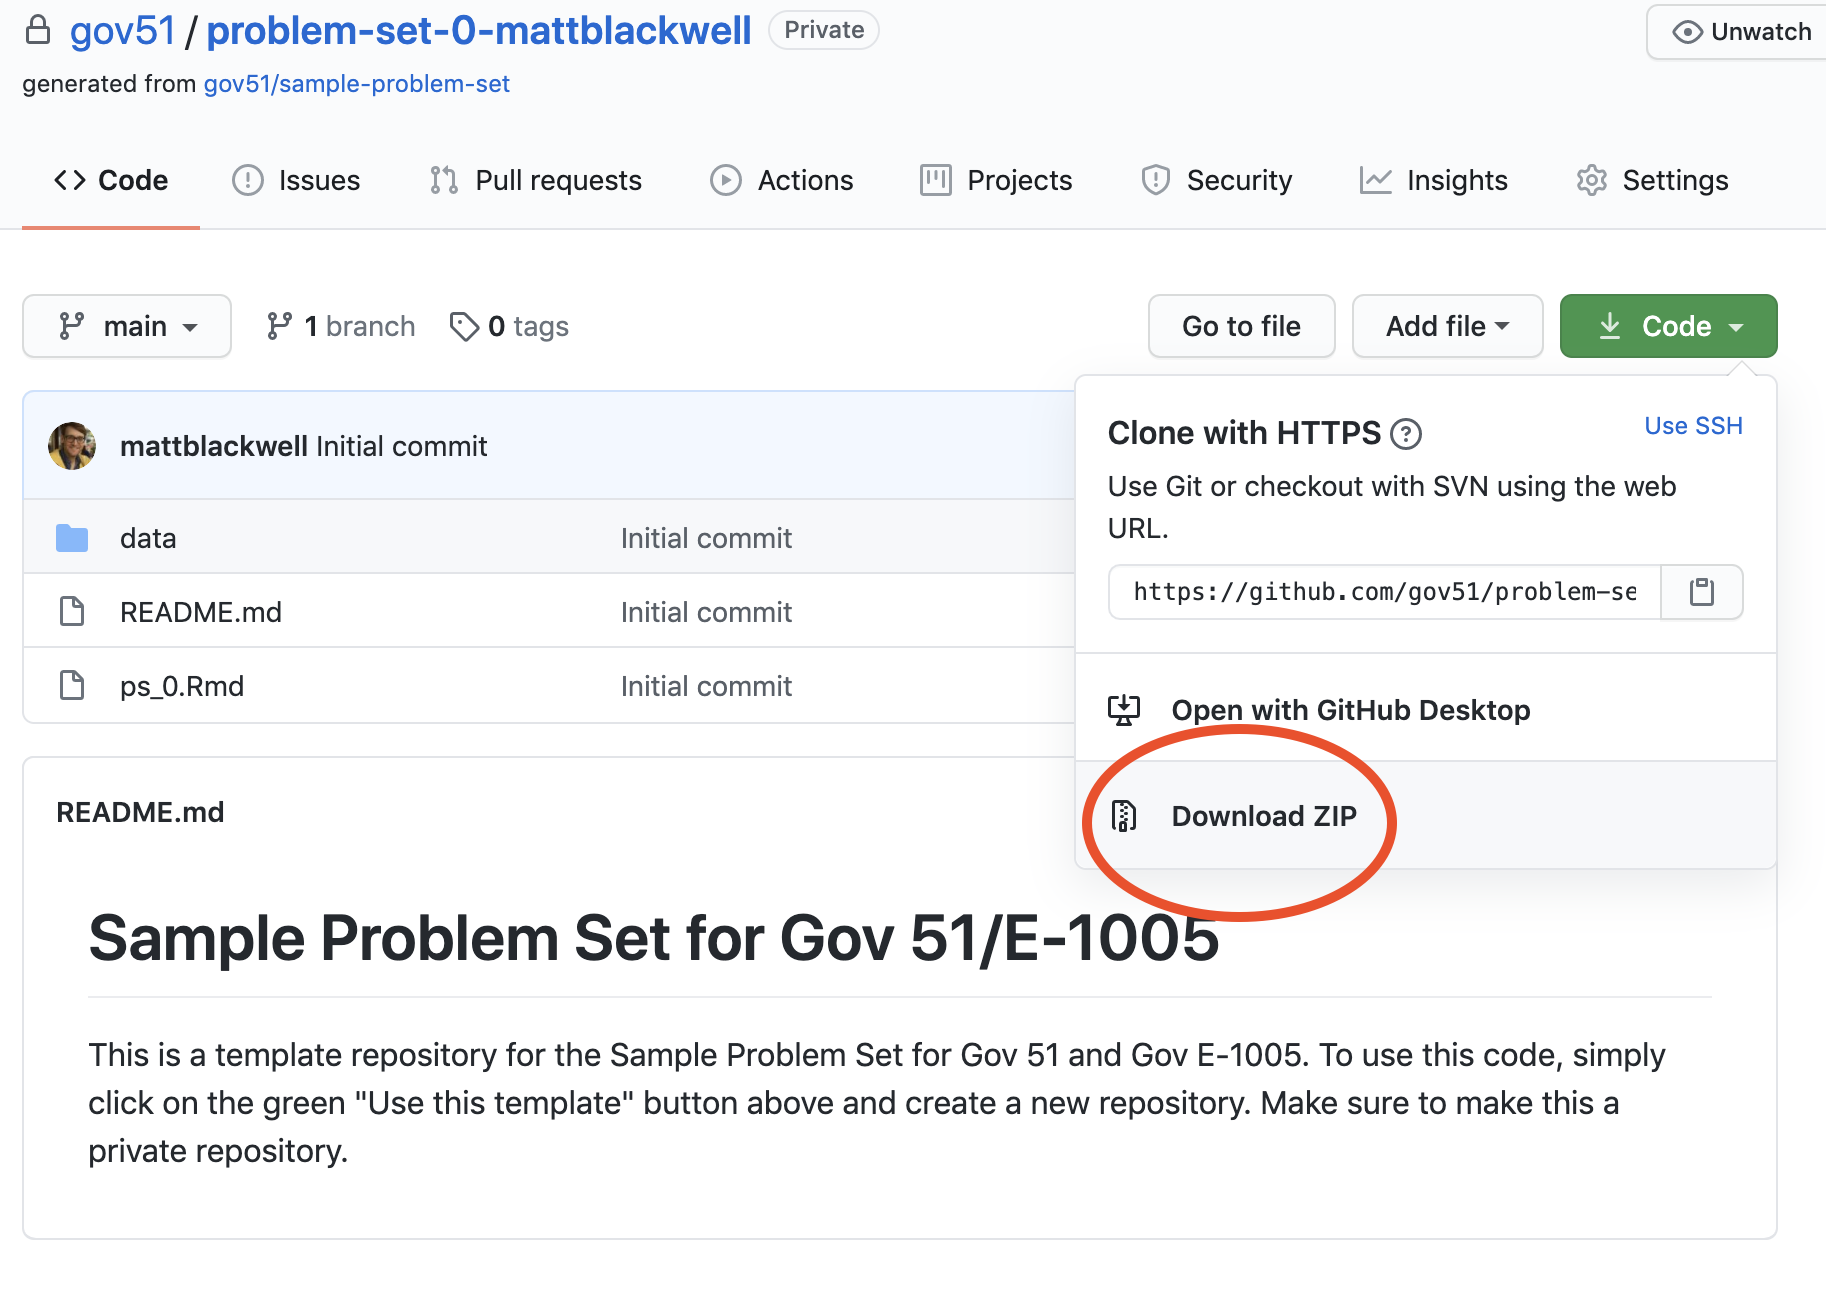
Task: Open repository Settings tab
Action: tap(1653, 180)
